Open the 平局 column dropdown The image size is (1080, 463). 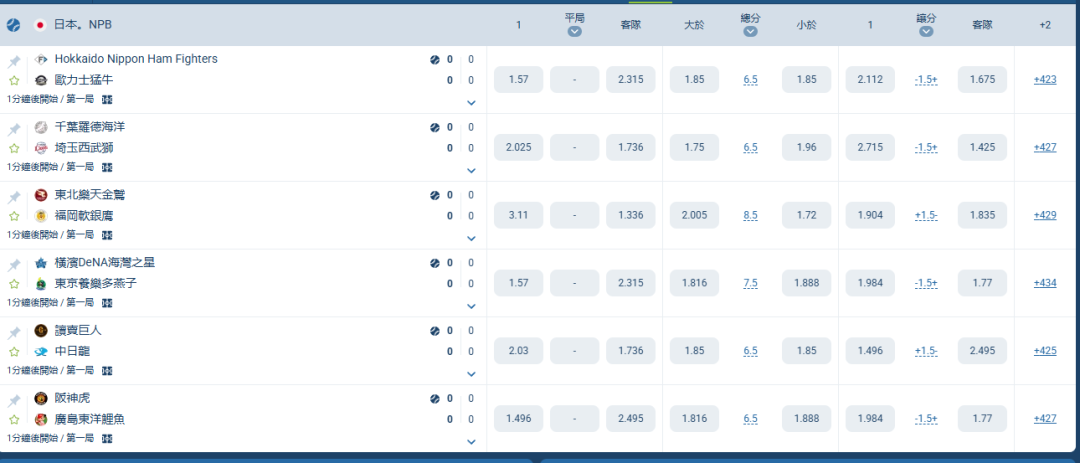(574, 32)
